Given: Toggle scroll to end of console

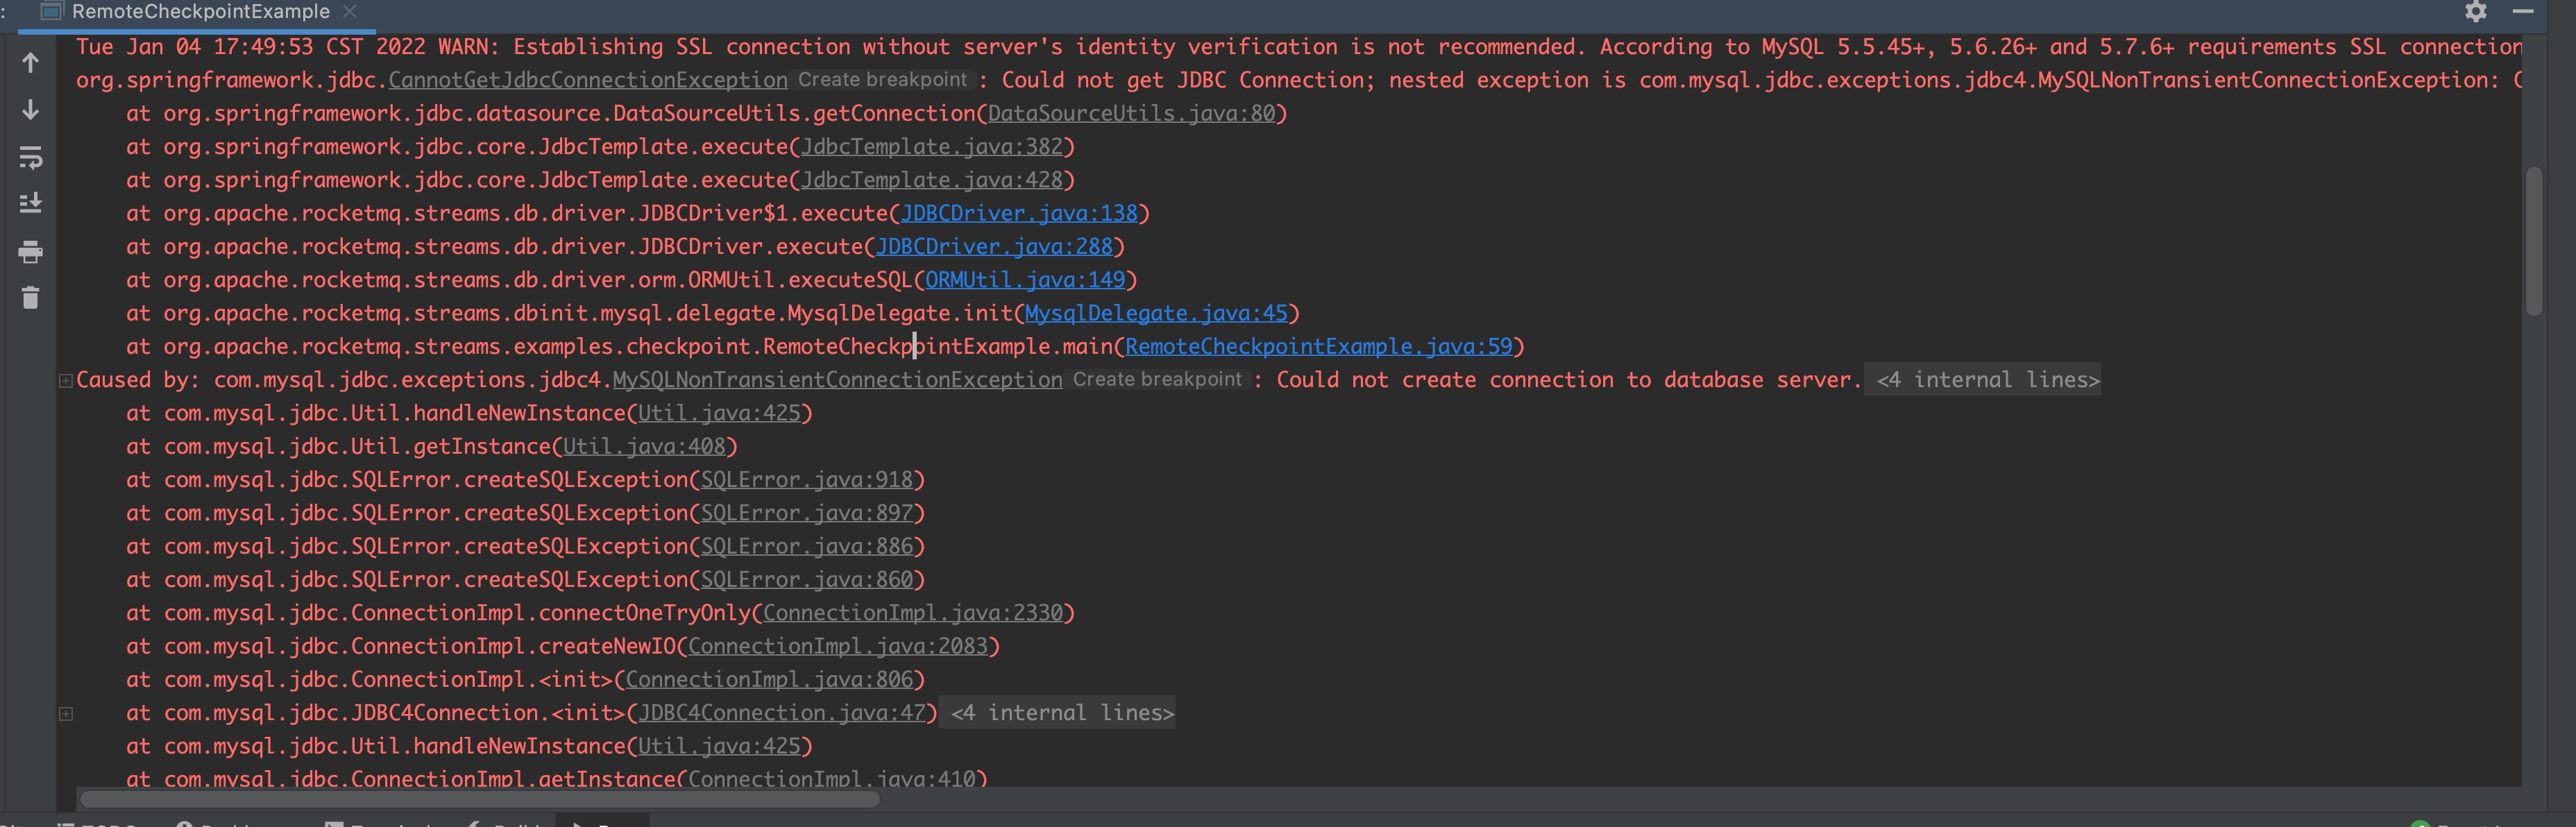Looking at the screenshot, I should click(30, 203).
